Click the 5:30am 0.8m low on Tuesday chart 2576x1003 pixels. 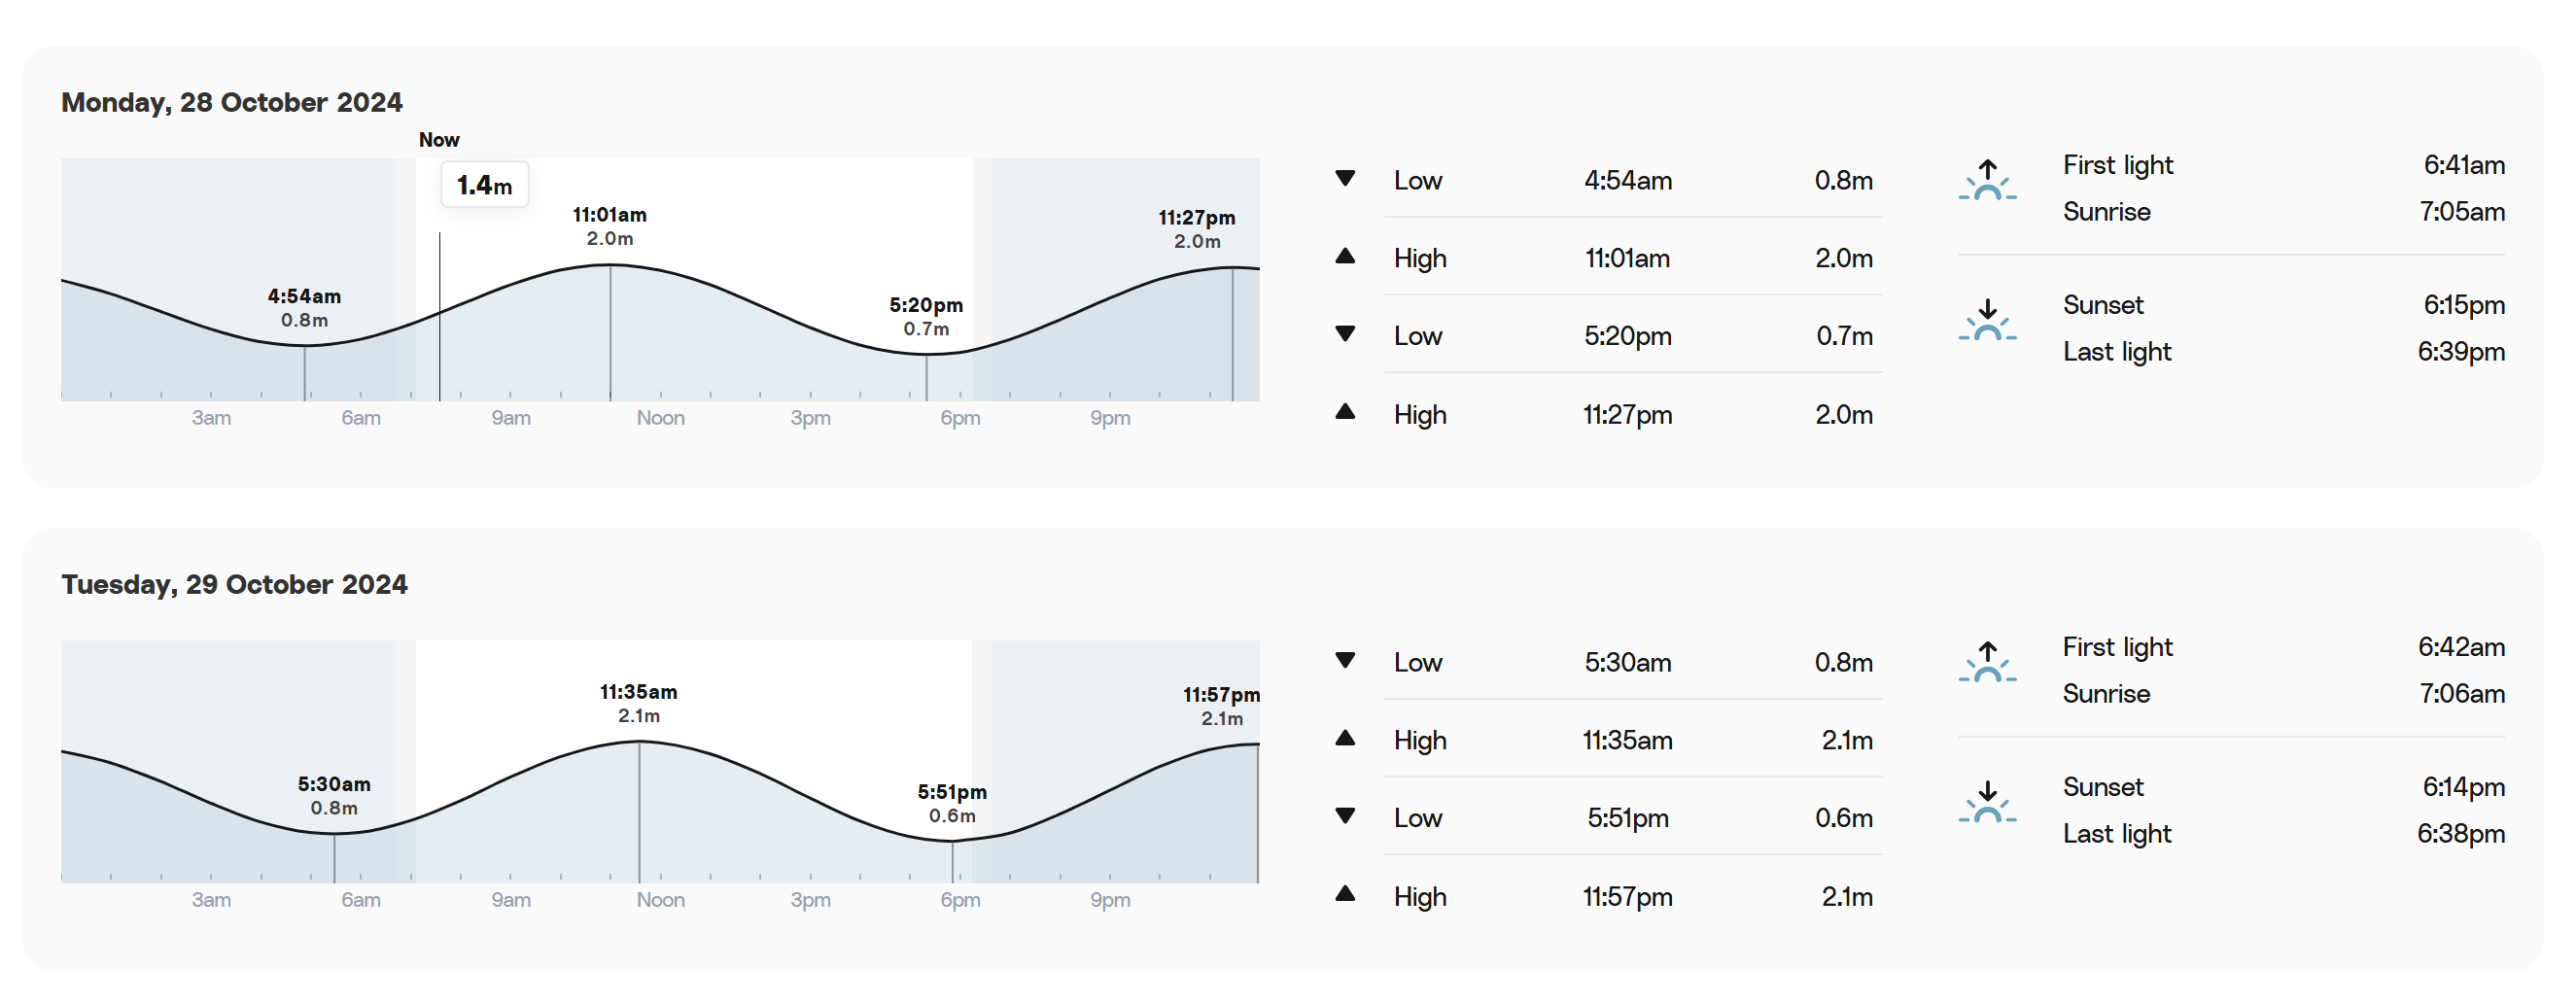pyautogui.click(x=334, y=796)
